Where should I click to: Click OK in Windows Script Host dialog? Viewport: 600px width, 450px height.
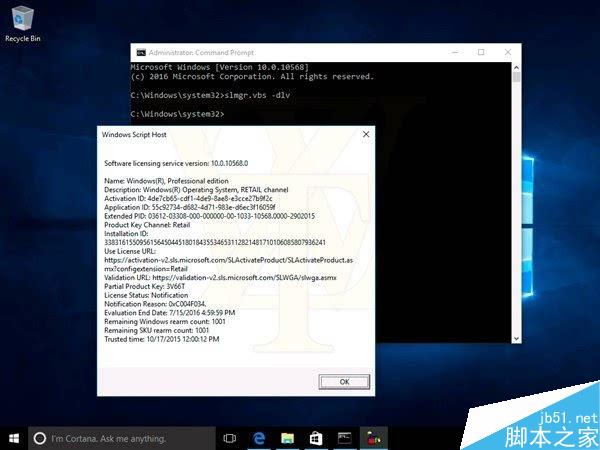pos(344,382)
